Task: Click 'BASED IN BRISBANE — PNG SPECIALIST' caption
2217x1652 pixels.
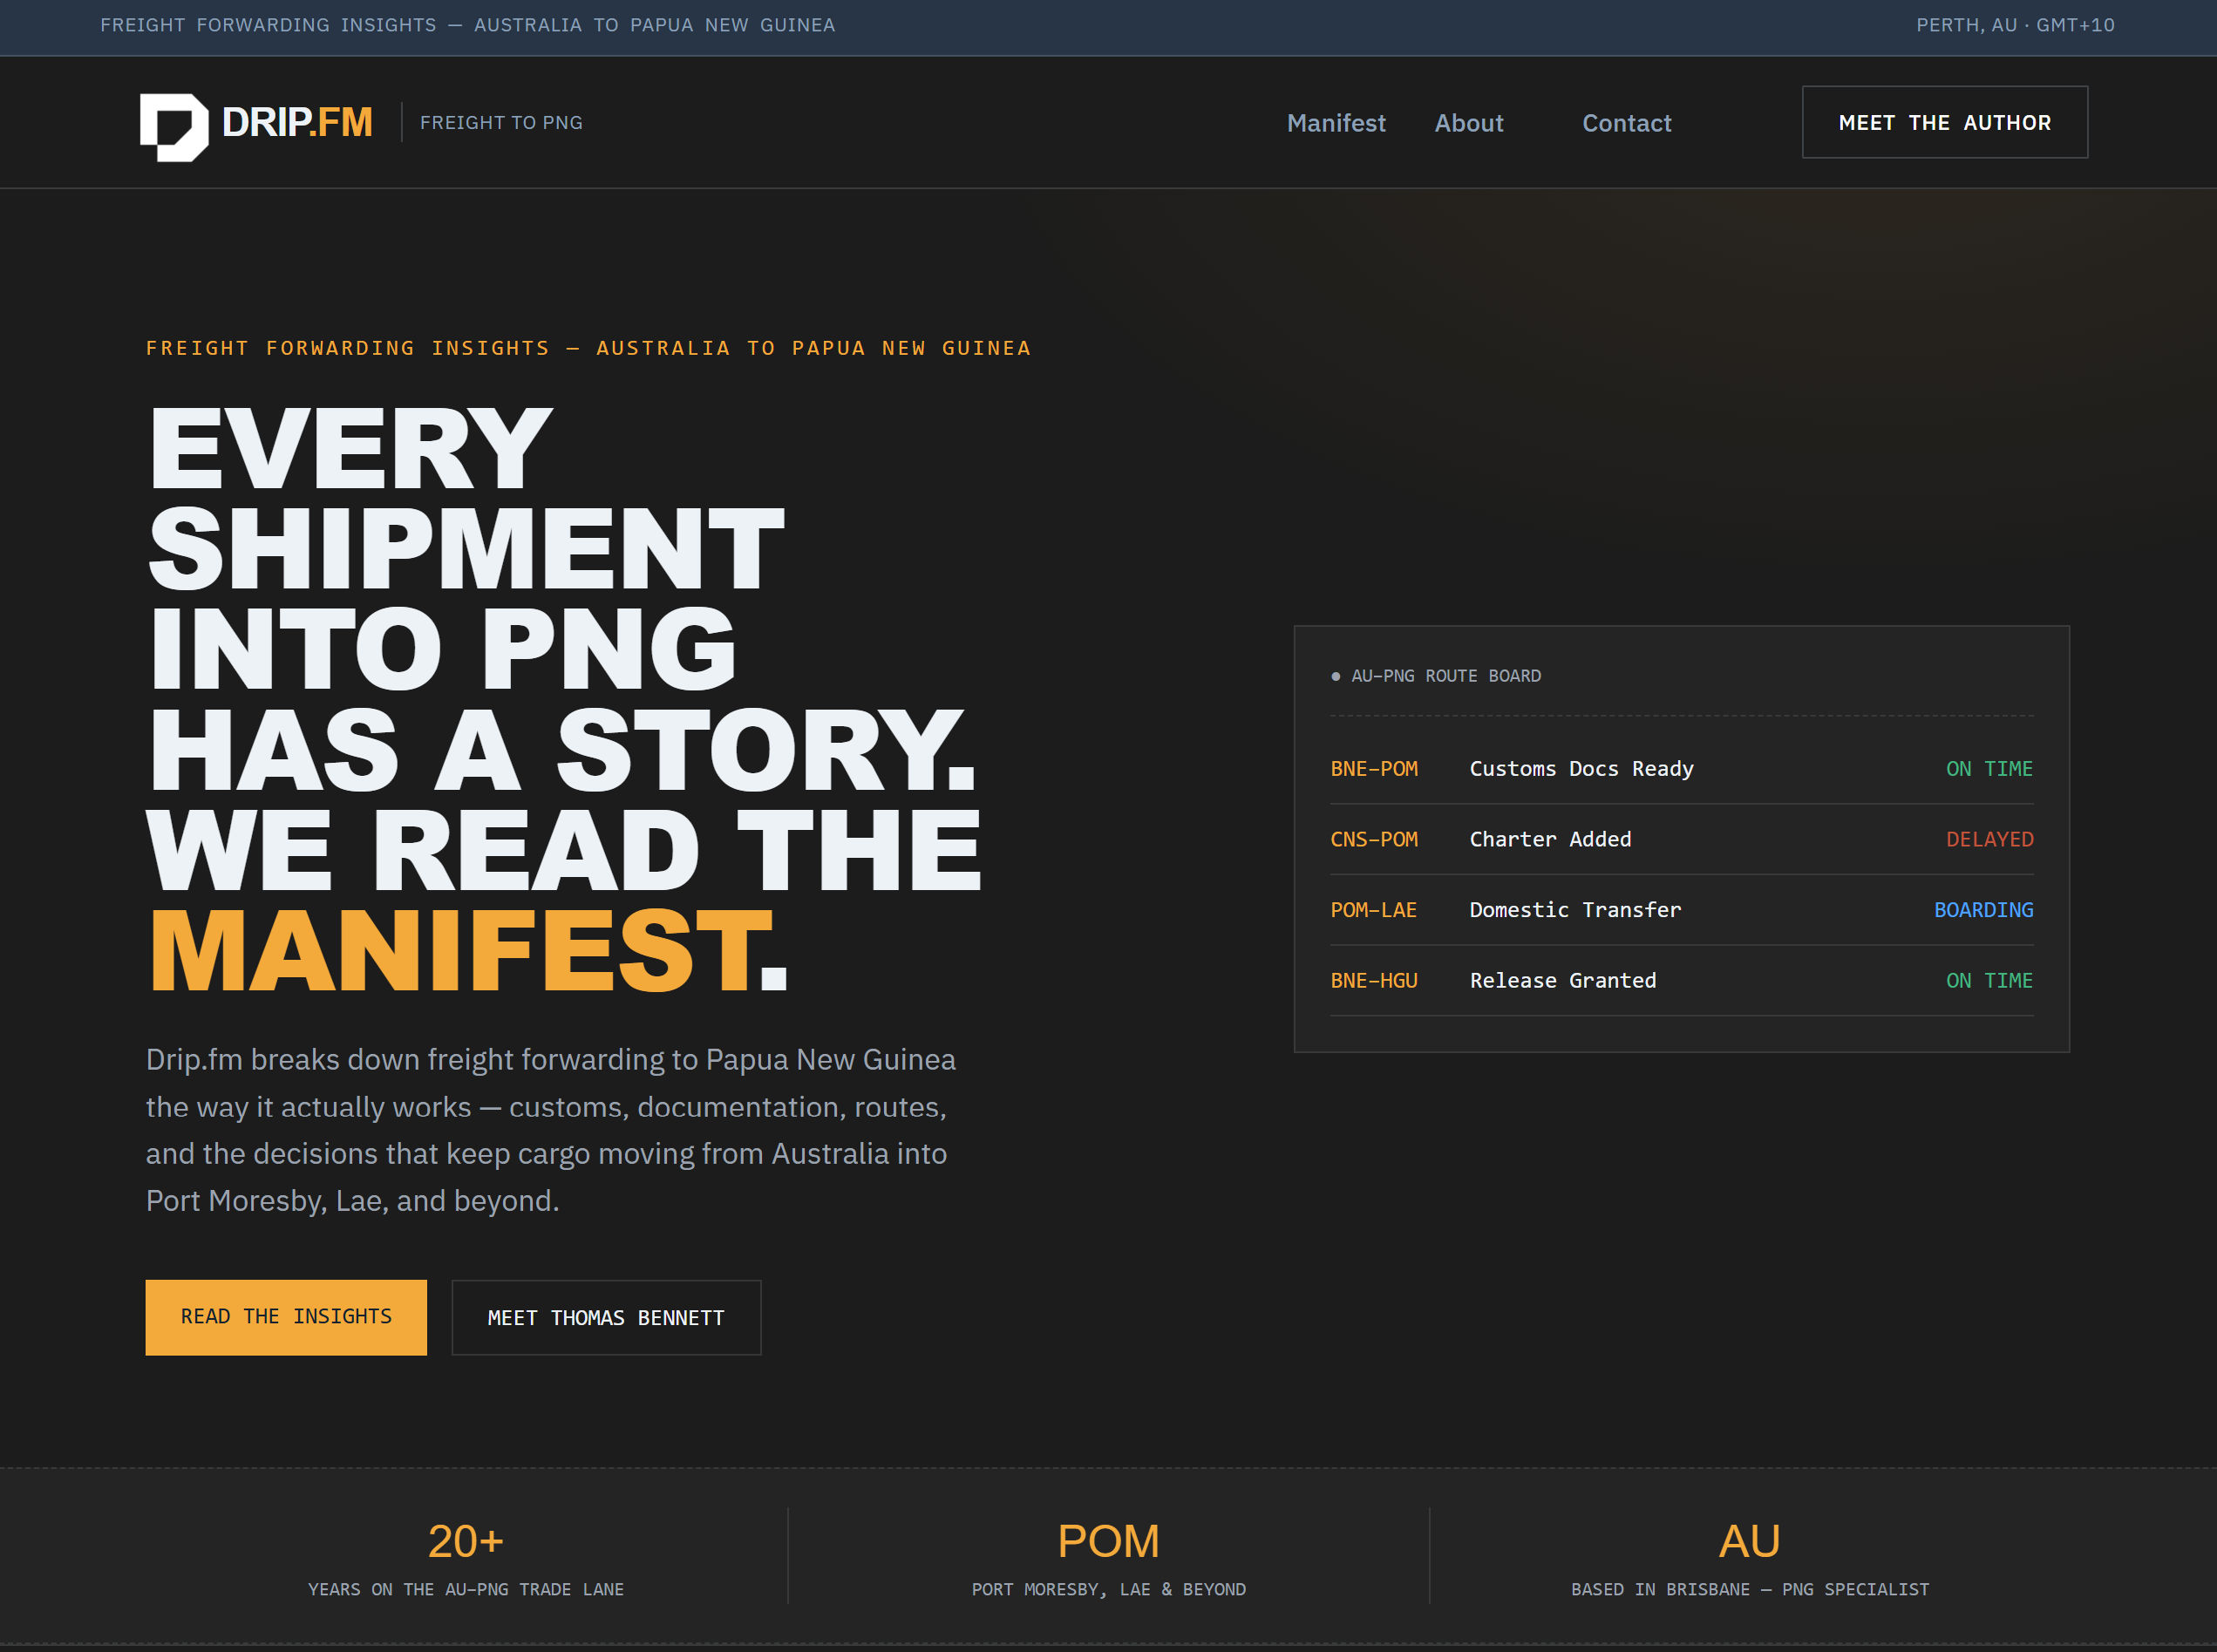Action: click(1750, 1590)
